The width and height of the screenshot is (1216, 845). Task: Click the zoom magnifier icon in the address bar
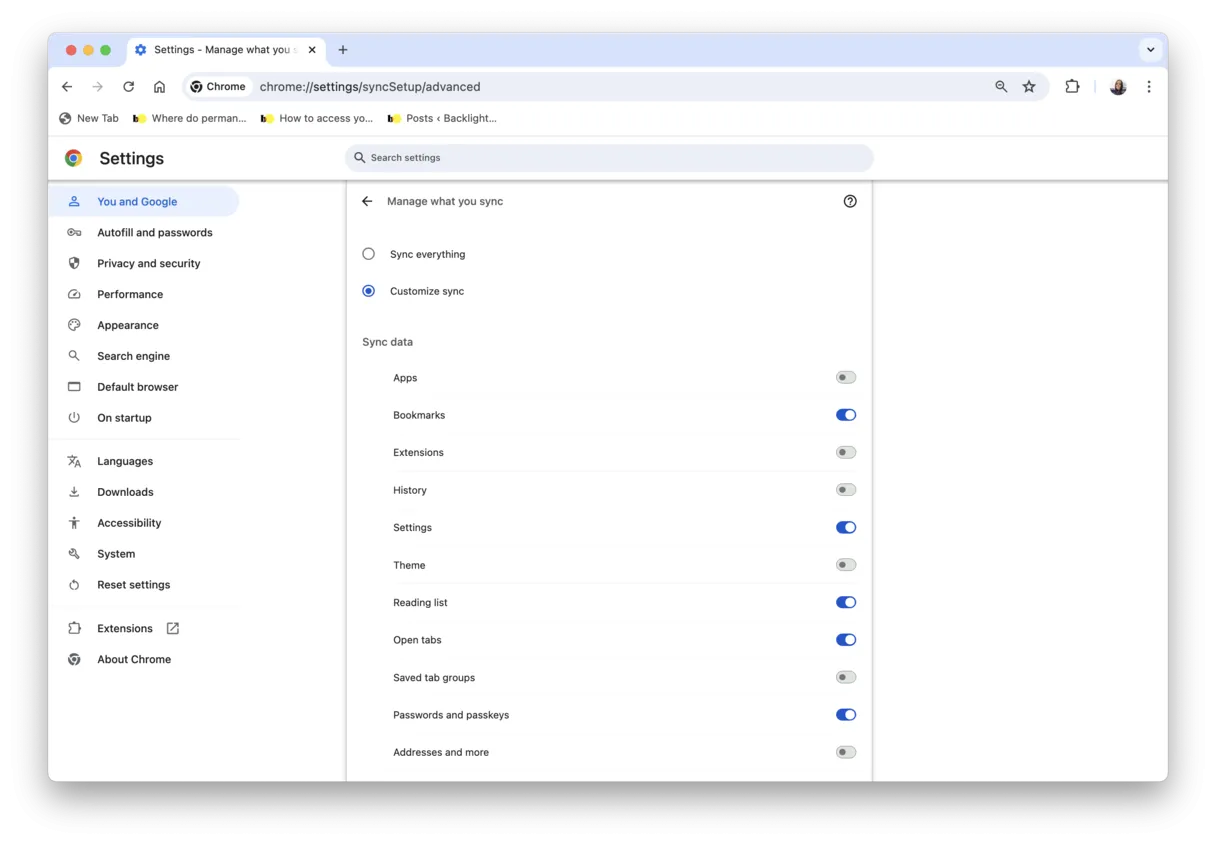[1001, 87]
